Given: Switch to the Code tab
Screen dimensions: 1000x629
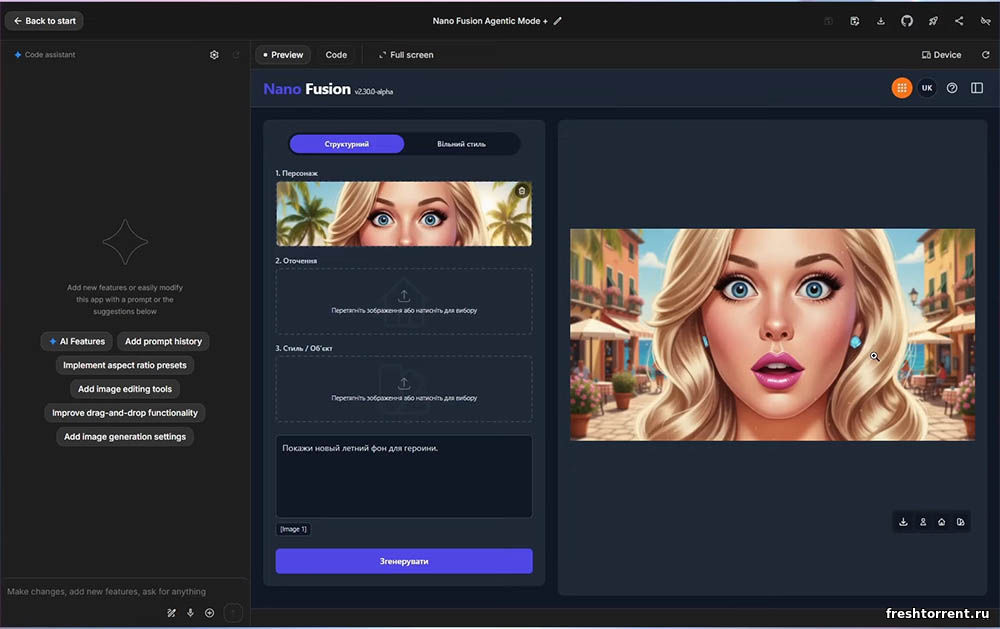Looking at the screenshot, I should (x=336, y=55).
